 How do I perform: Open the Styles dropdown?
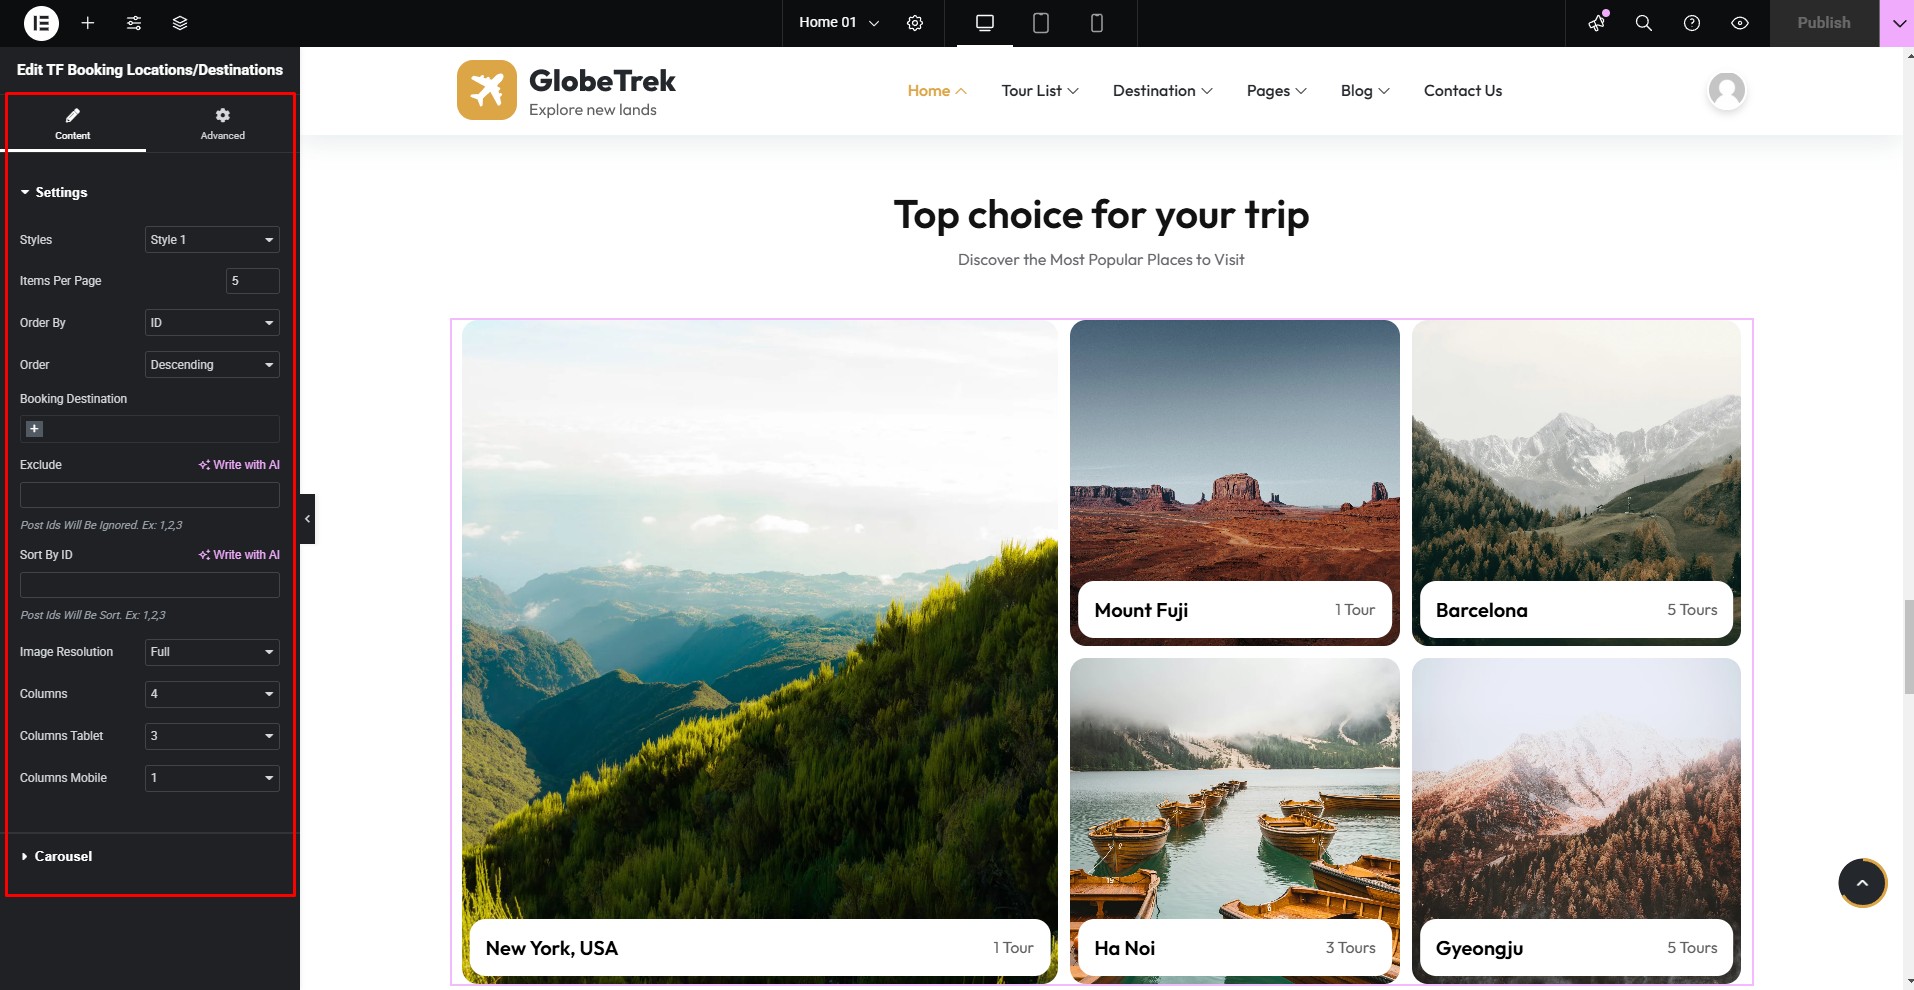coord(212,240)
